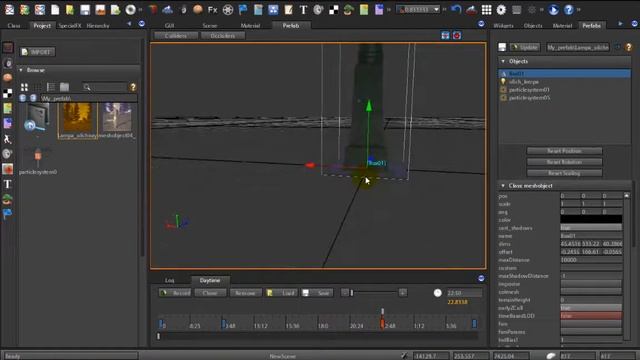Click the blue play button in toolbar
This screenshot has height=360, width=640.
tap(553, 9)
